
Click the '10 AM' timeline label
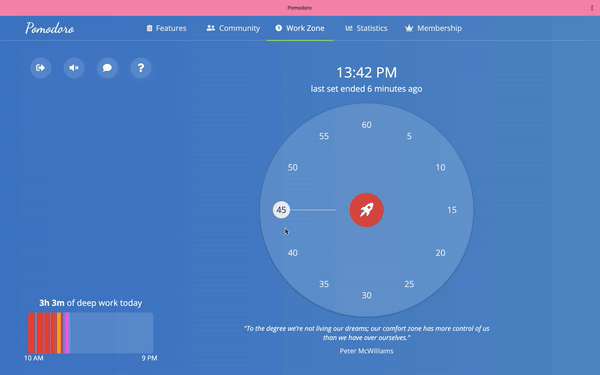point(34,358)
